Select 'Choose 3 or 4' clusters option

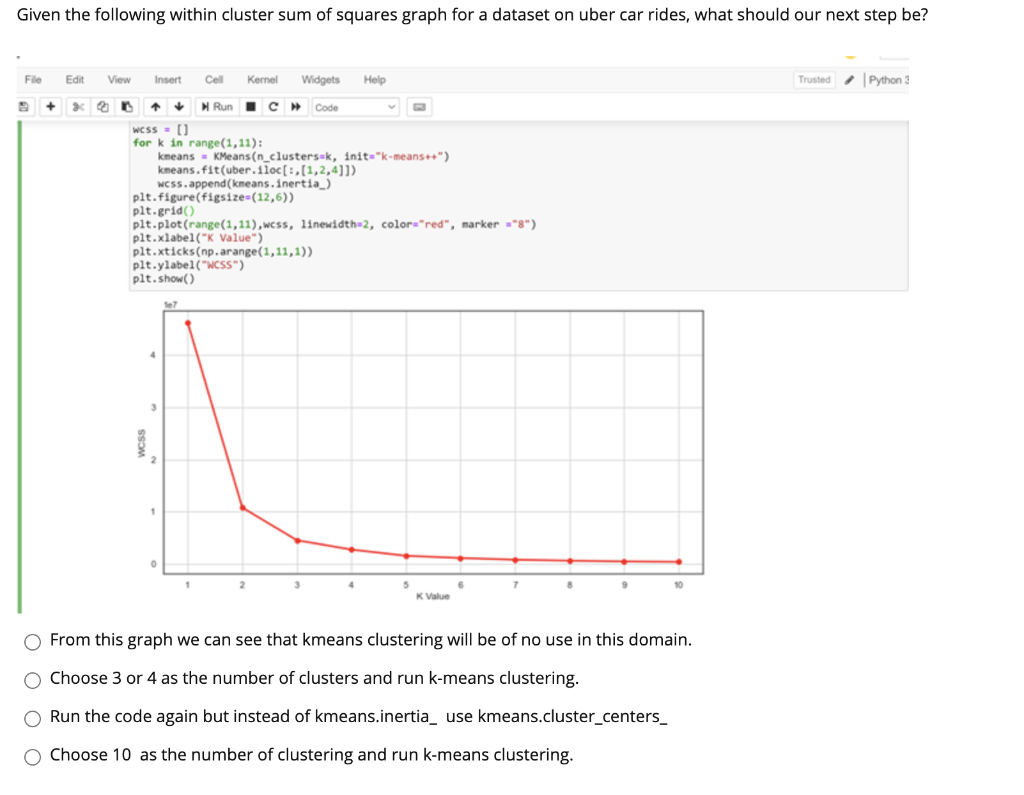pyautogui.click(x=33, y=680)
